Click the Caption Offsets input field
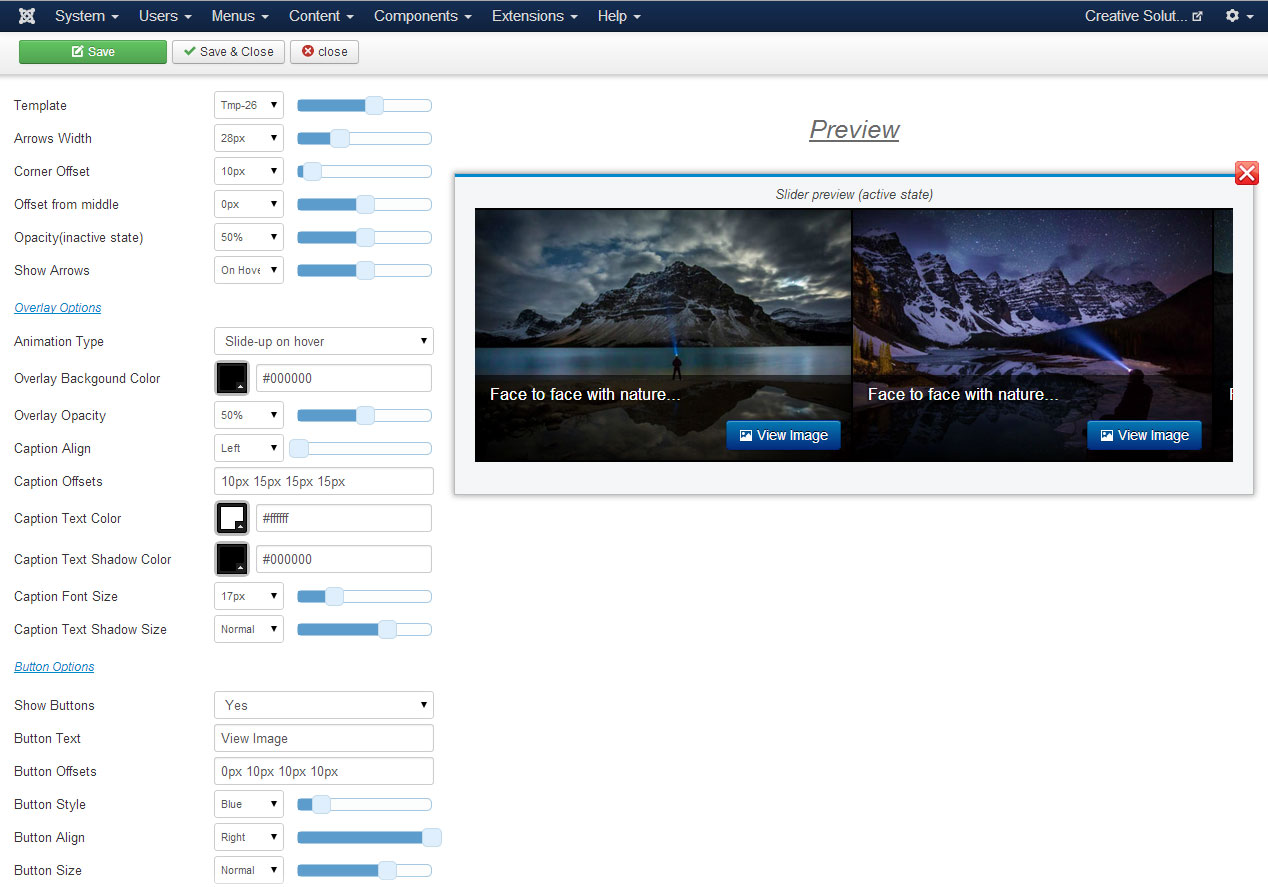 324,481
